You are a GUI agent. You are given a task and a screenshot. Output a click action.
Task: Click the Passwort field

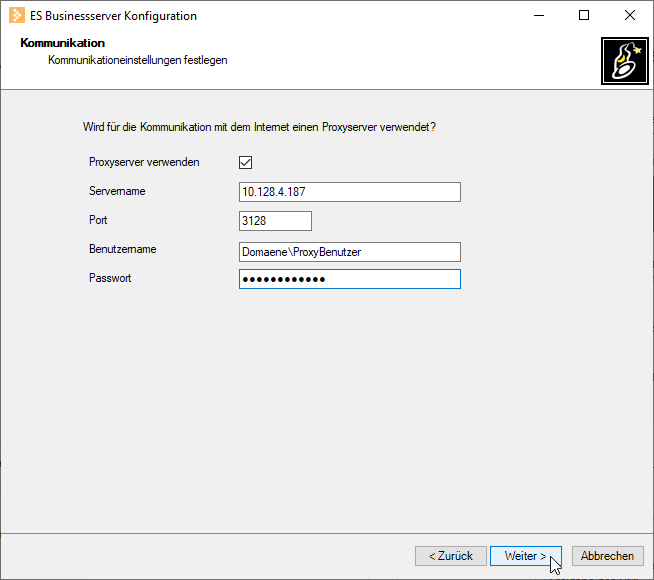click(x=350, y=279)
